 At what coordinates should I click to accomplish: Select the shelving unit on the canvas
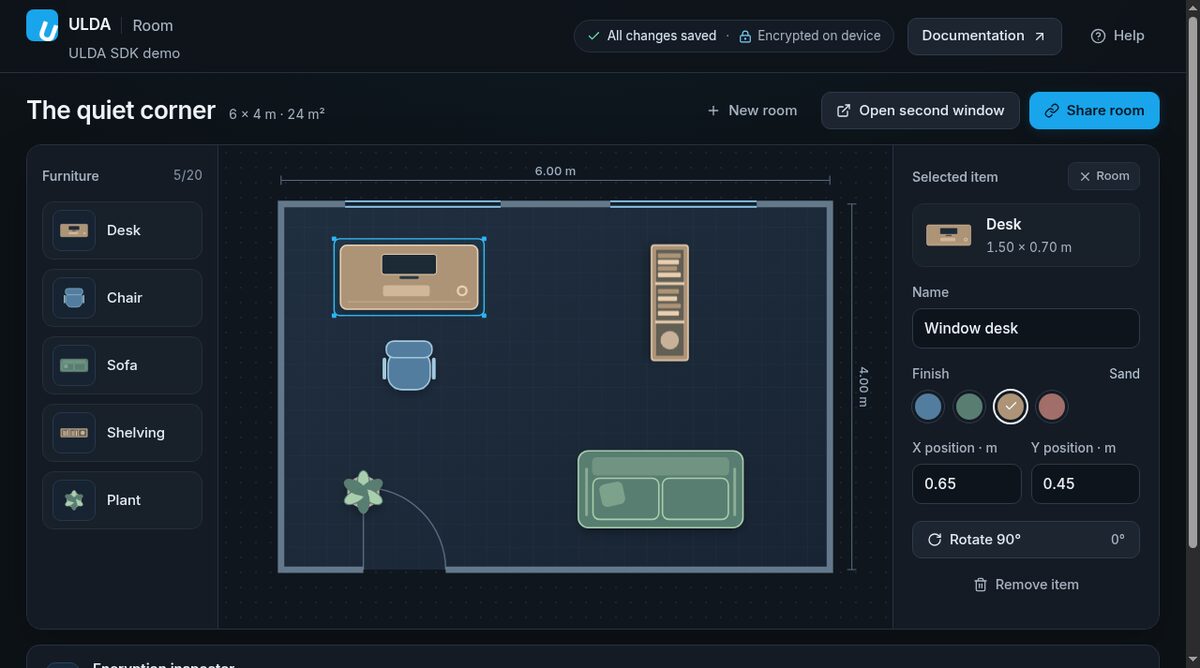point(669,303)
